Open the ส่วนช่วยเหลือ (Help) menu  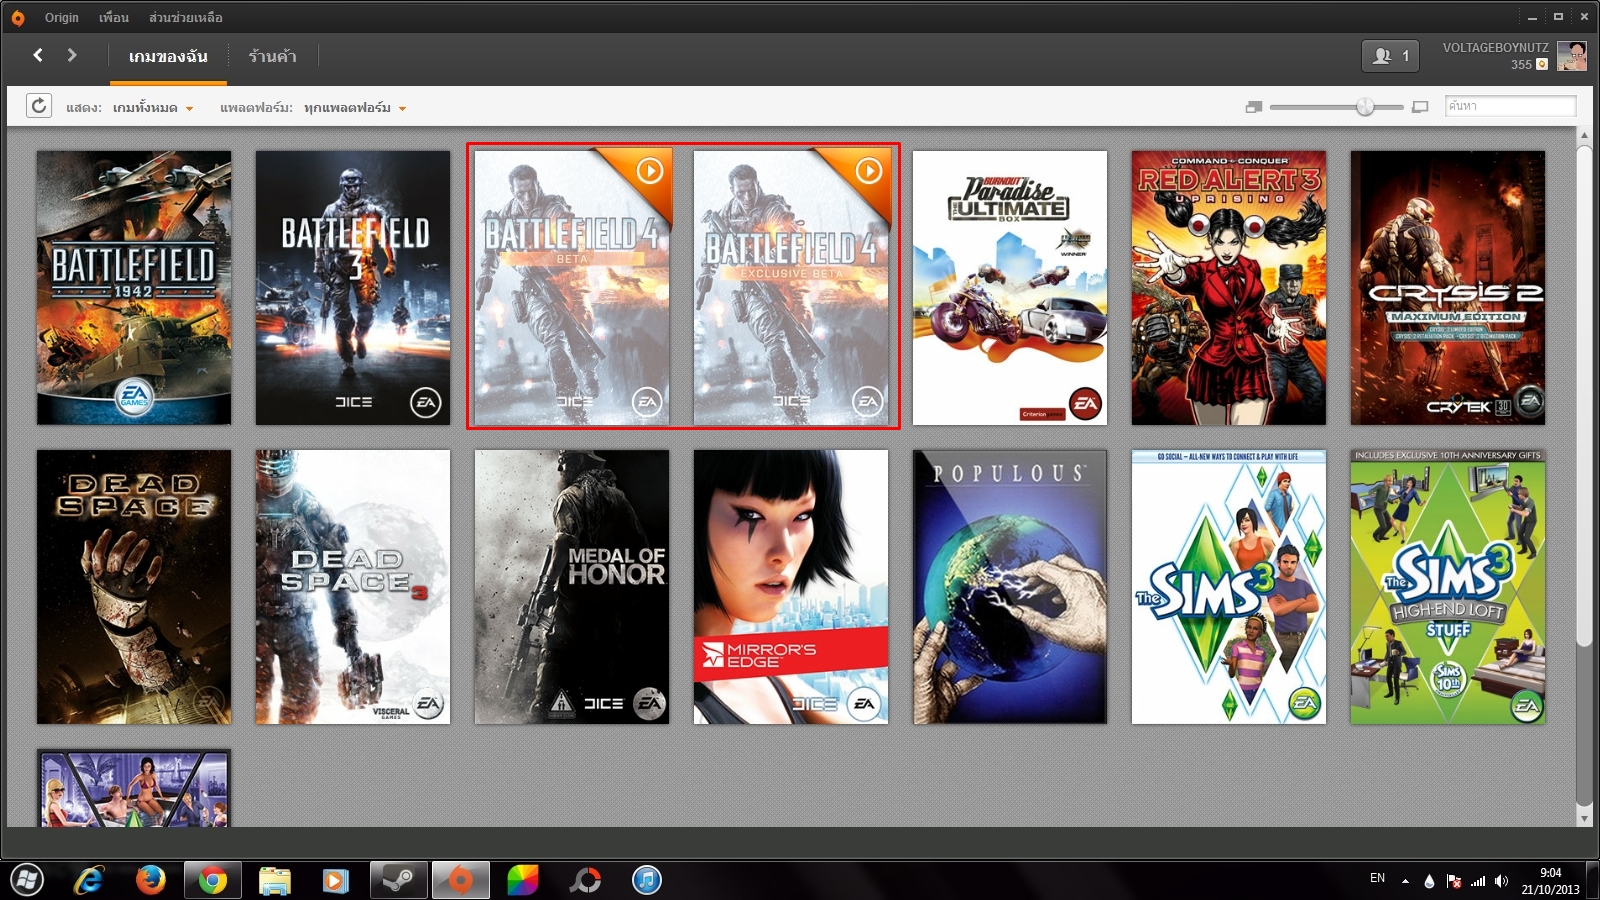tap(186, 18)
